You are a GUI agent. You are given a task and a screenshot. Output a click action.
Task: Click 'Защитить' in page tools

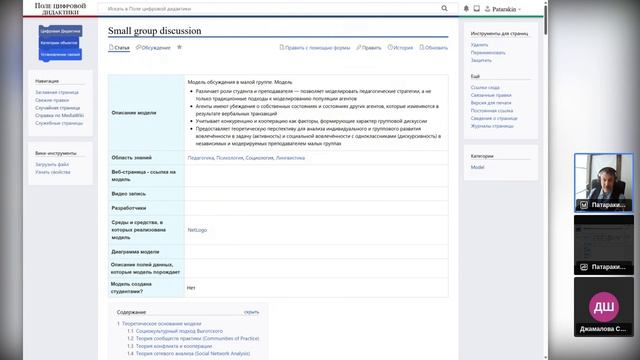point(481,60)
